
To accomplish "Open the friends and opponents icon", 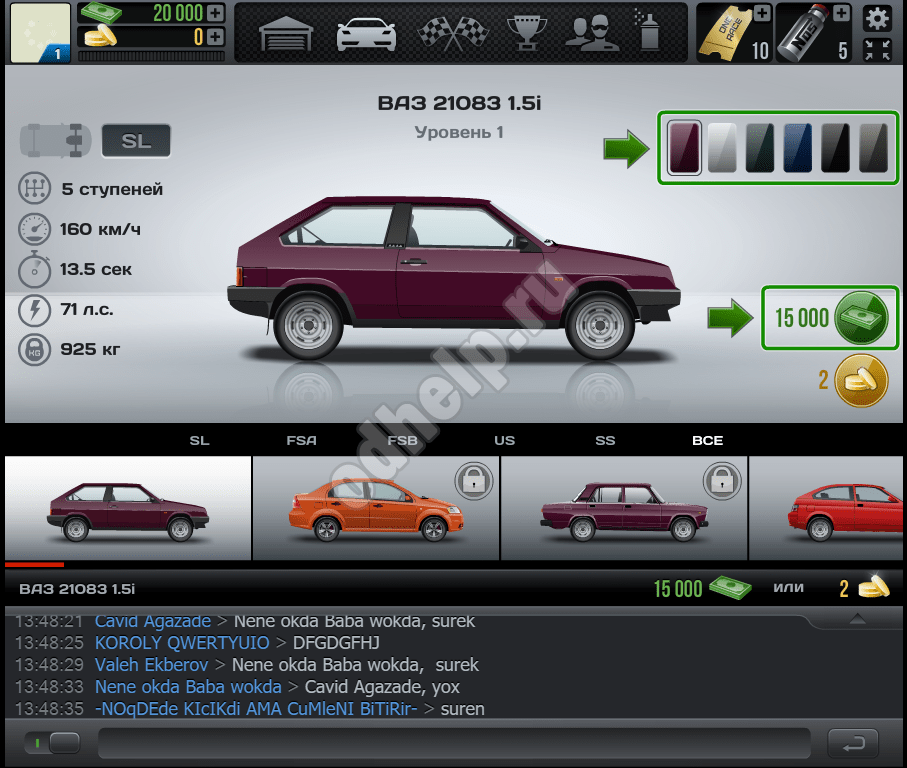I will point(590,33).
